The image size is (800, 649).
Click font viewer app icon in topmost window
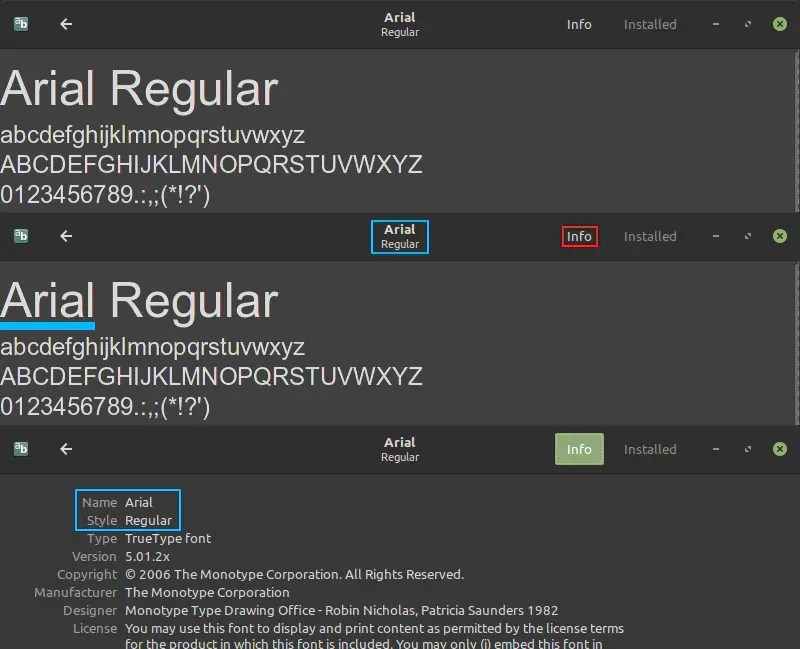coord(21,24)
